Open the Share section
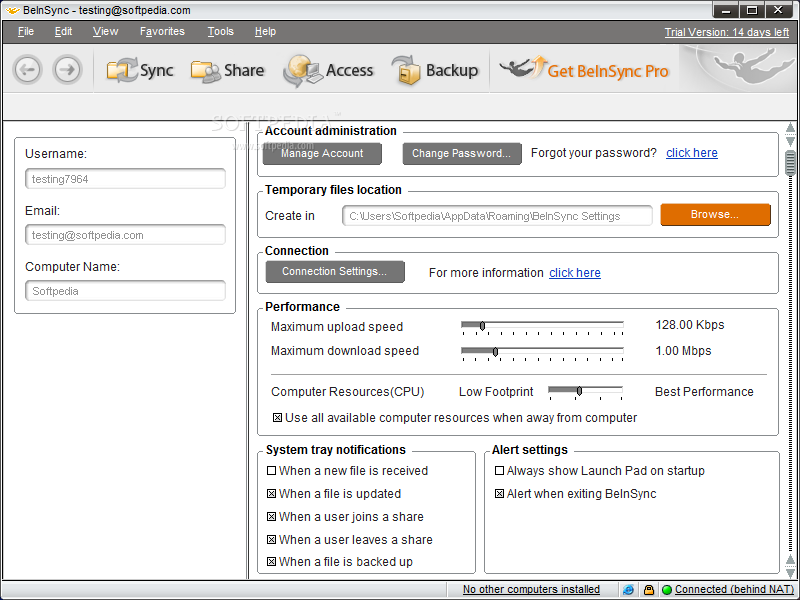This screenshot has height=600, width=800. (x=228, y=70)
